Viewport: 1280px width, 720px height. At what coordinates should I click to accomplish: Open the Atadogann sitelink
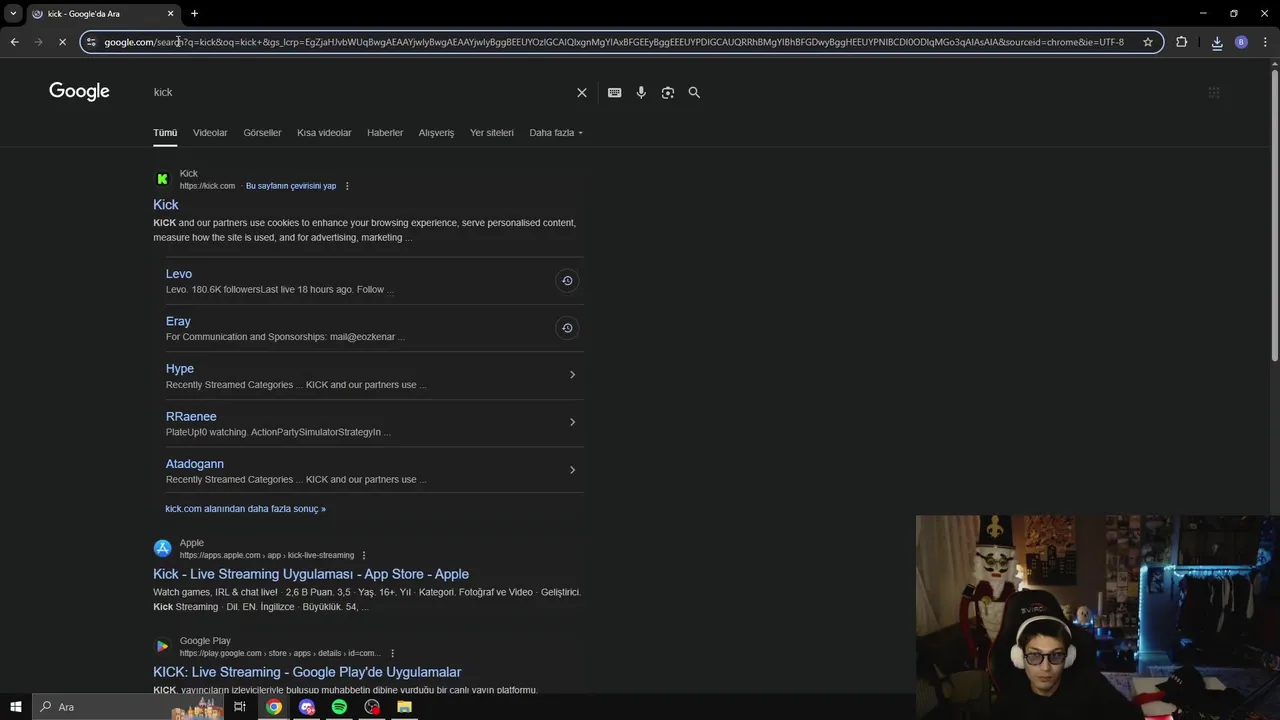pyautogui.click(x=195, y=464)
